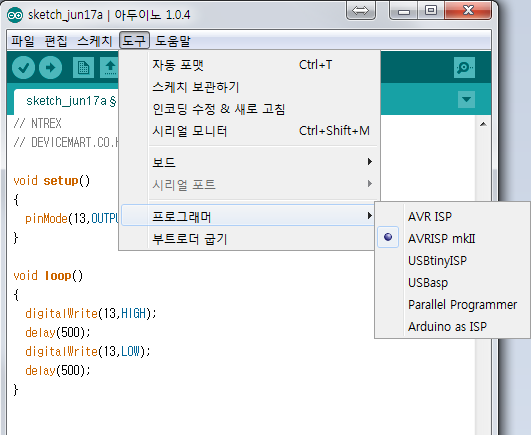Click the double-arrow button in title bar

click(360, 10)
